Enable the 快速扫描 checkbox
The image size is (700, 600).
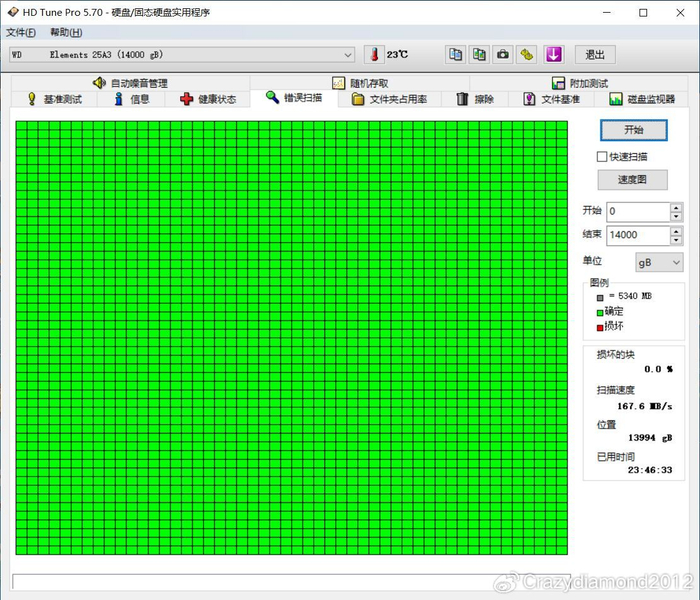602,156
